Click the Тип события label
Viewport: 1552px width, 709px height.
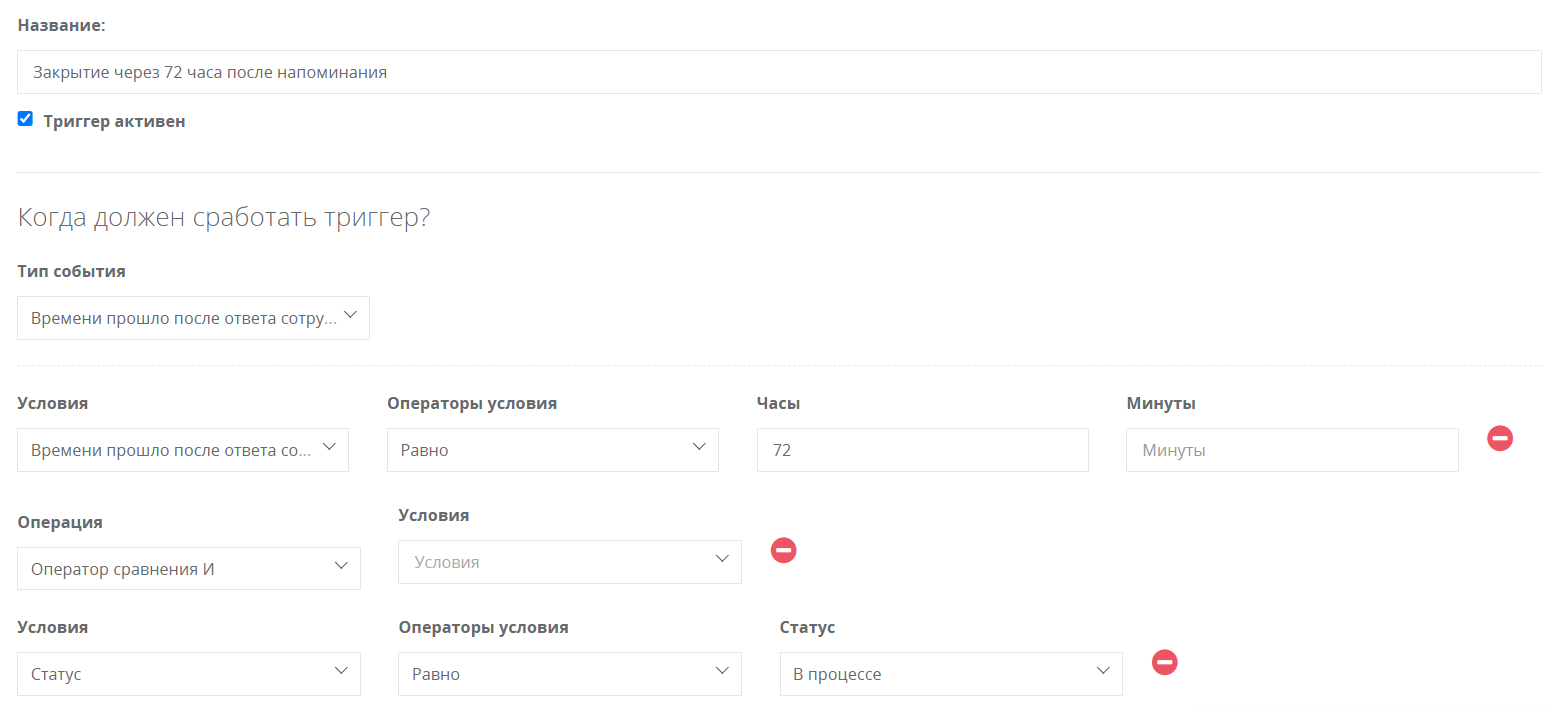pos(72,271)
